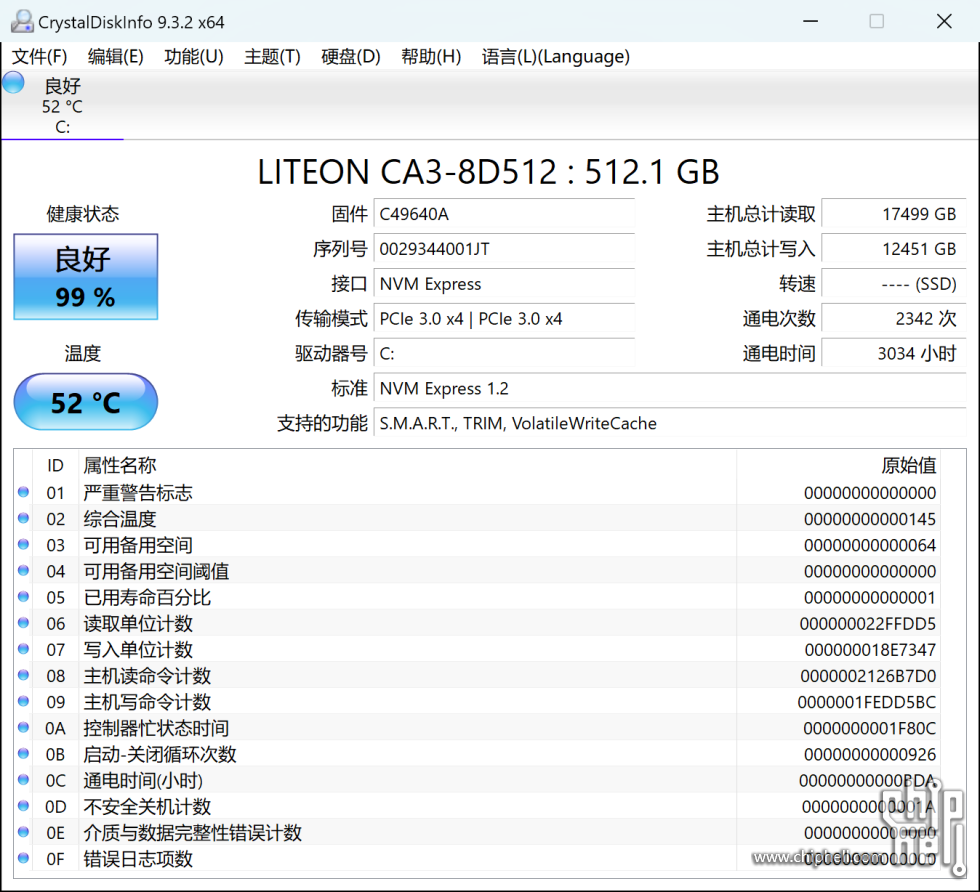Open the 功能(U) menu
Screen dimensions: 980x892
click(194, 57)
